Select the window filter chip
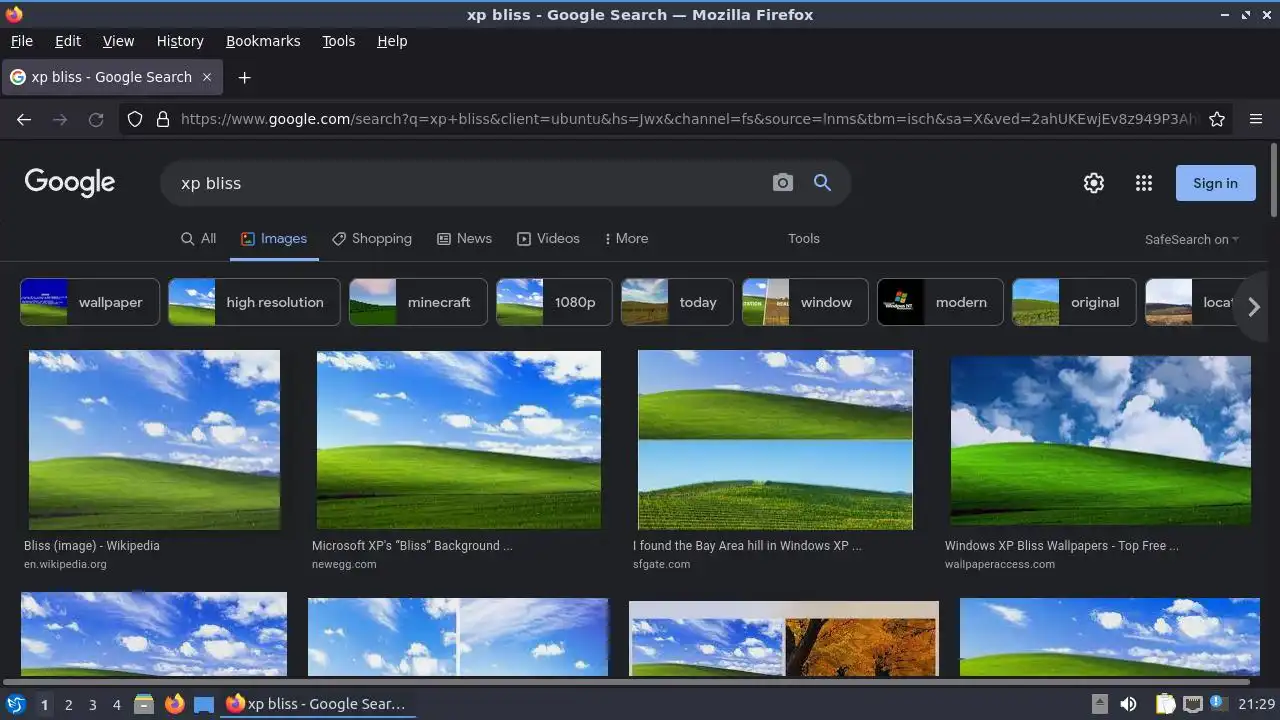 coord(805,302)
